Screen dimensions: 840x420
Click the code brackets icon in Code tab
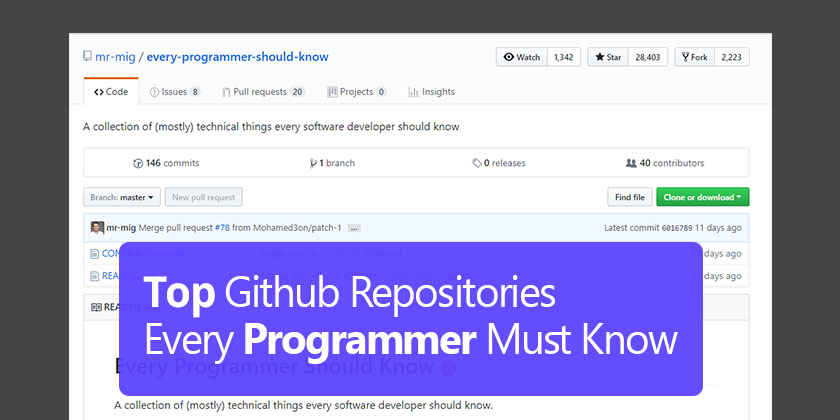pos(99,92)
